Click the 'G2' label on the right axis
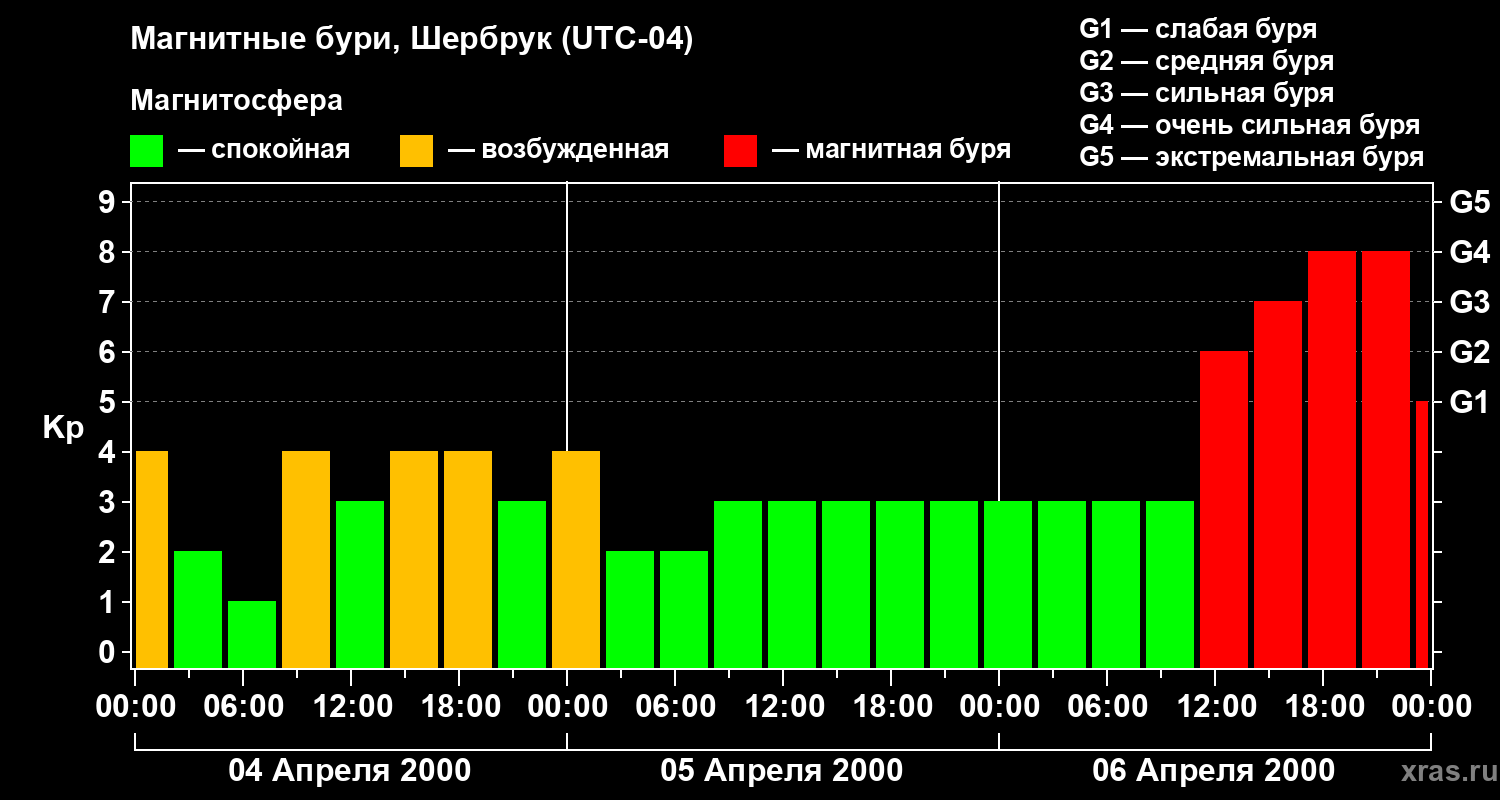This screenshot has height=800, width=1500. 1469,352
